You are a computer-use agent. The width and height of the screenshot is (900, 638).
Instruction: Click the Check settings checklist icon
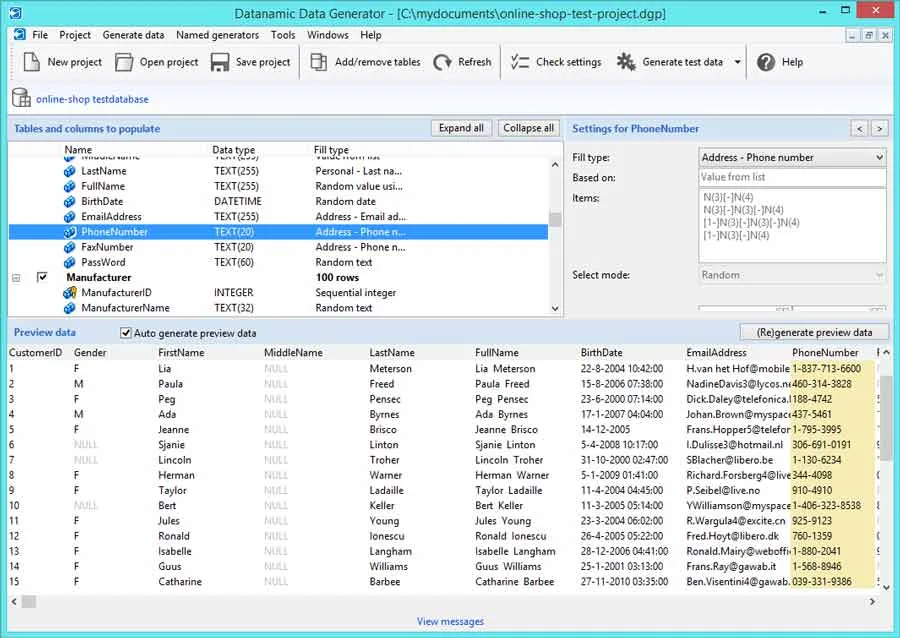[x=519, y=62]
